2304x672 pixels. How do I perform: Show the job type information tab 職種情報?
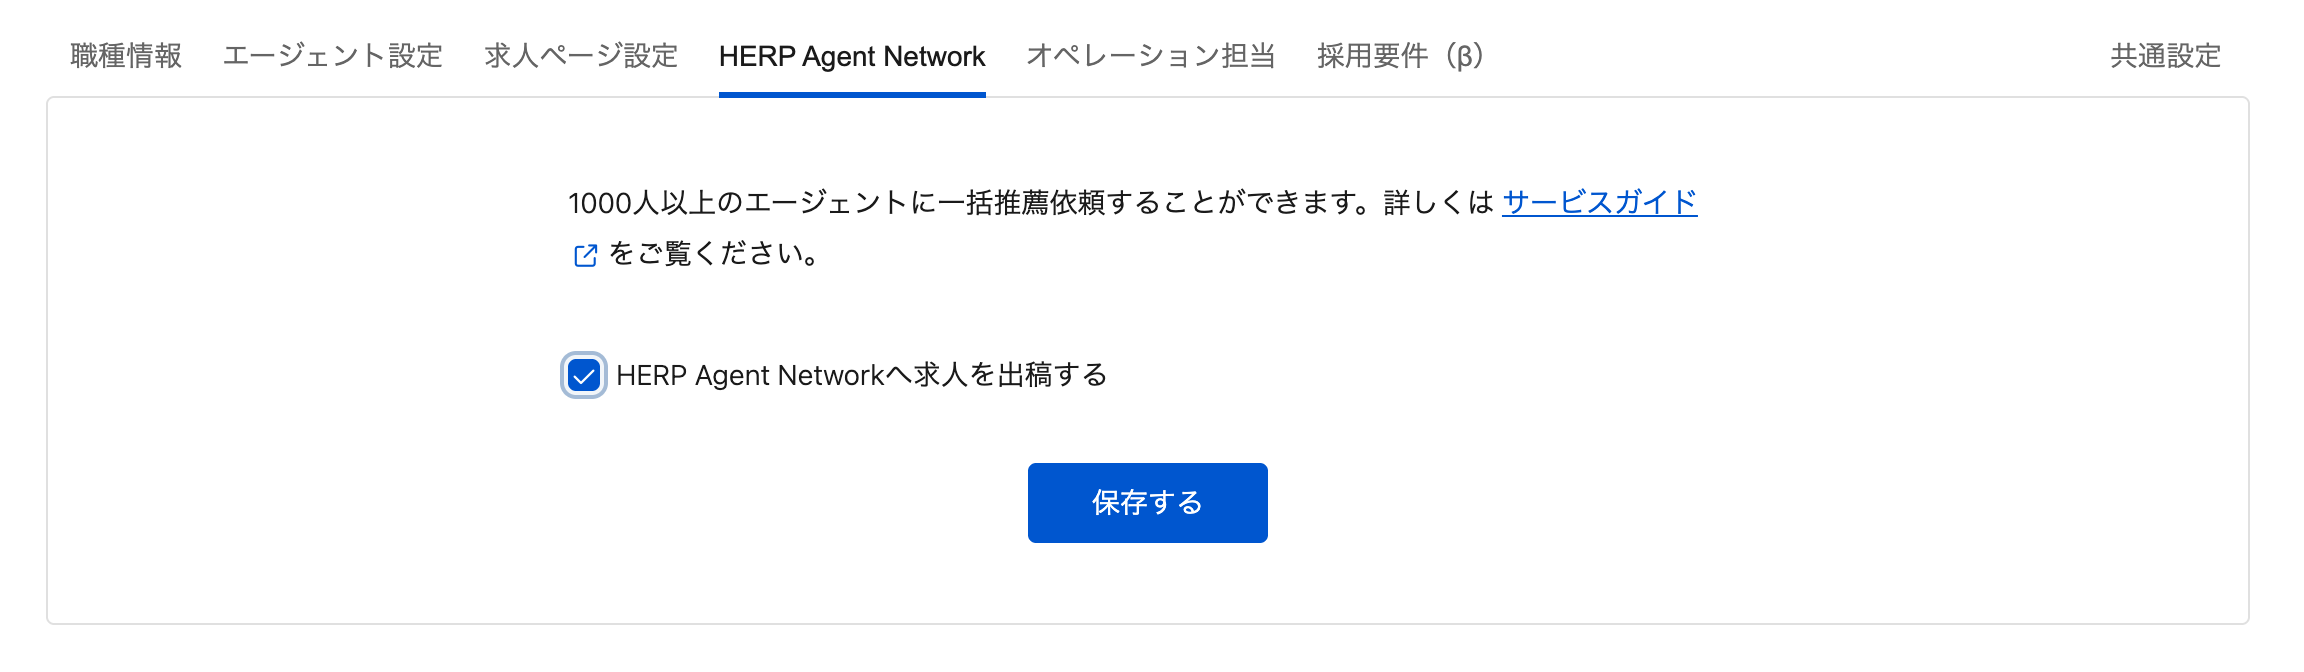(126, 56)
